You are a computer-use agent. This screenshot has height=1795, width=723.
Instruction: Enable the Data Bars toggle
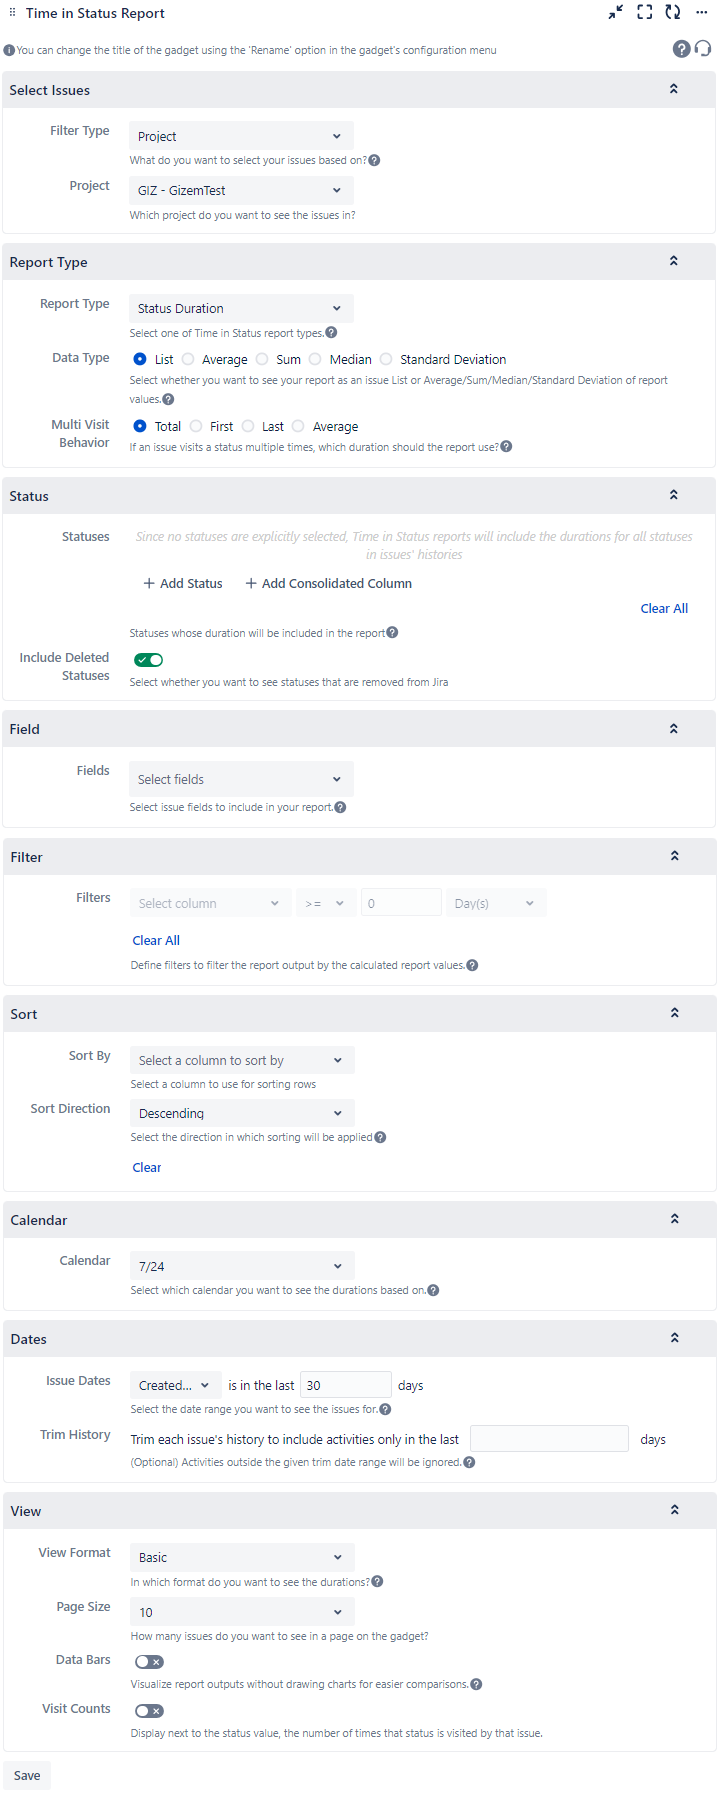point(149,1662)
